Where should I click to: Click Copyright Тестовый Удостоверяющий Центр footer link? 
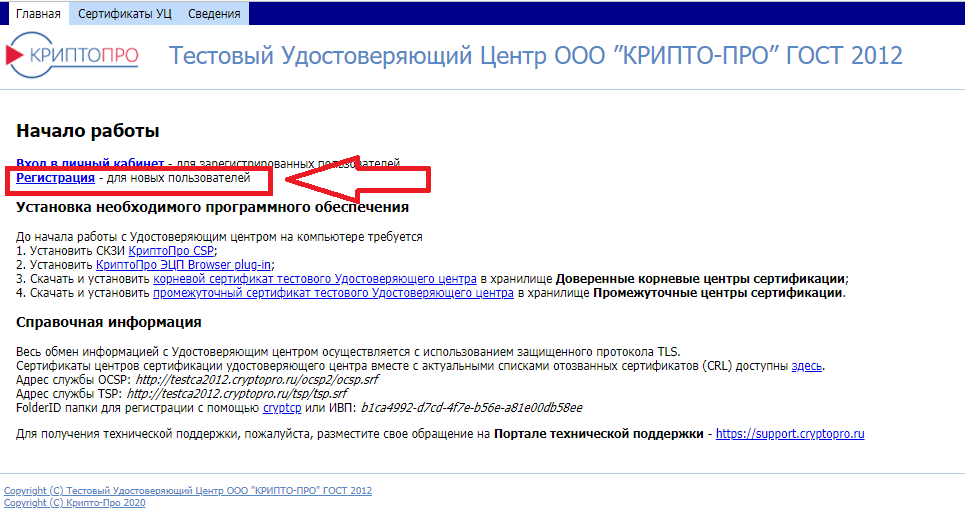pos(188,491)
